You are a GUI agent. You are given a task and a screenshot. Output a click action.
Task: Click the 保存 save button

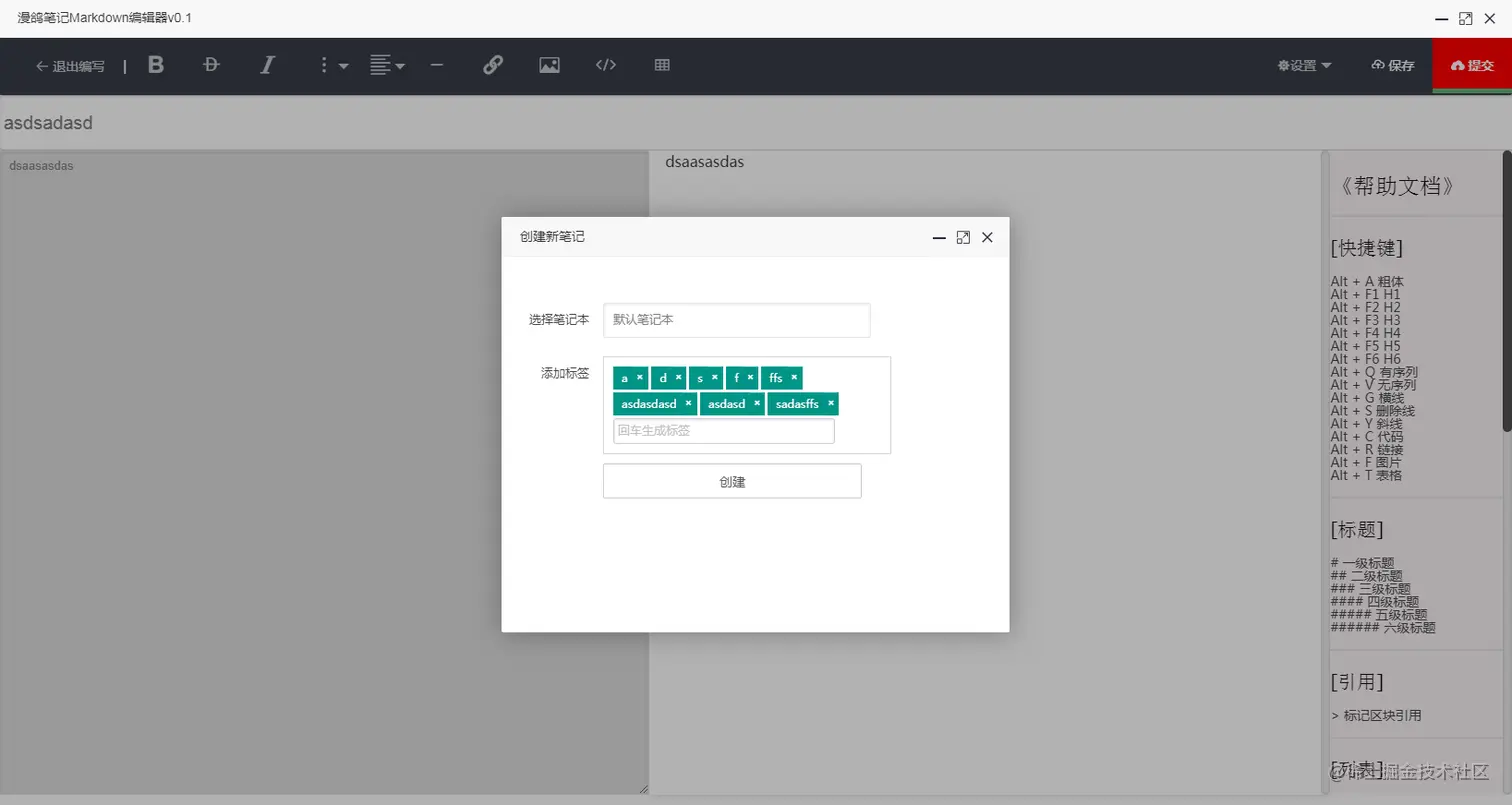click(1393, 66)
